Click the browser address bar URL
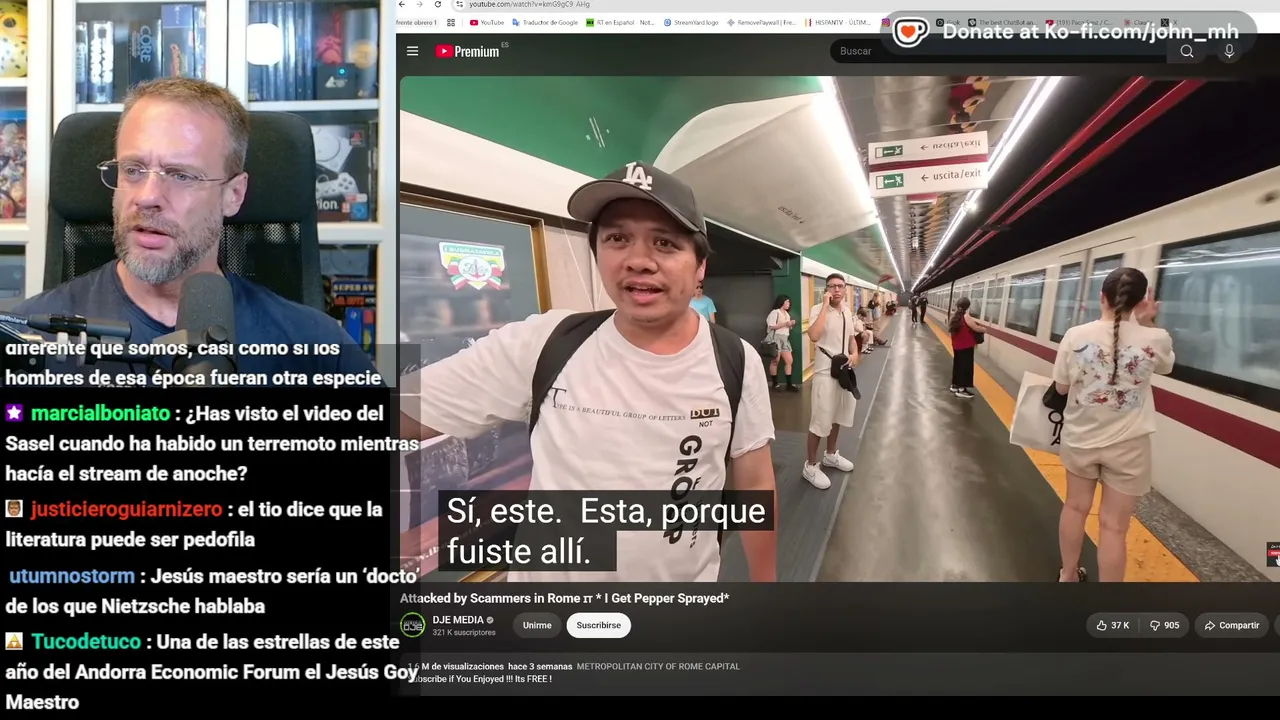This screenshot has height=720, width=1280. point(530,5)
